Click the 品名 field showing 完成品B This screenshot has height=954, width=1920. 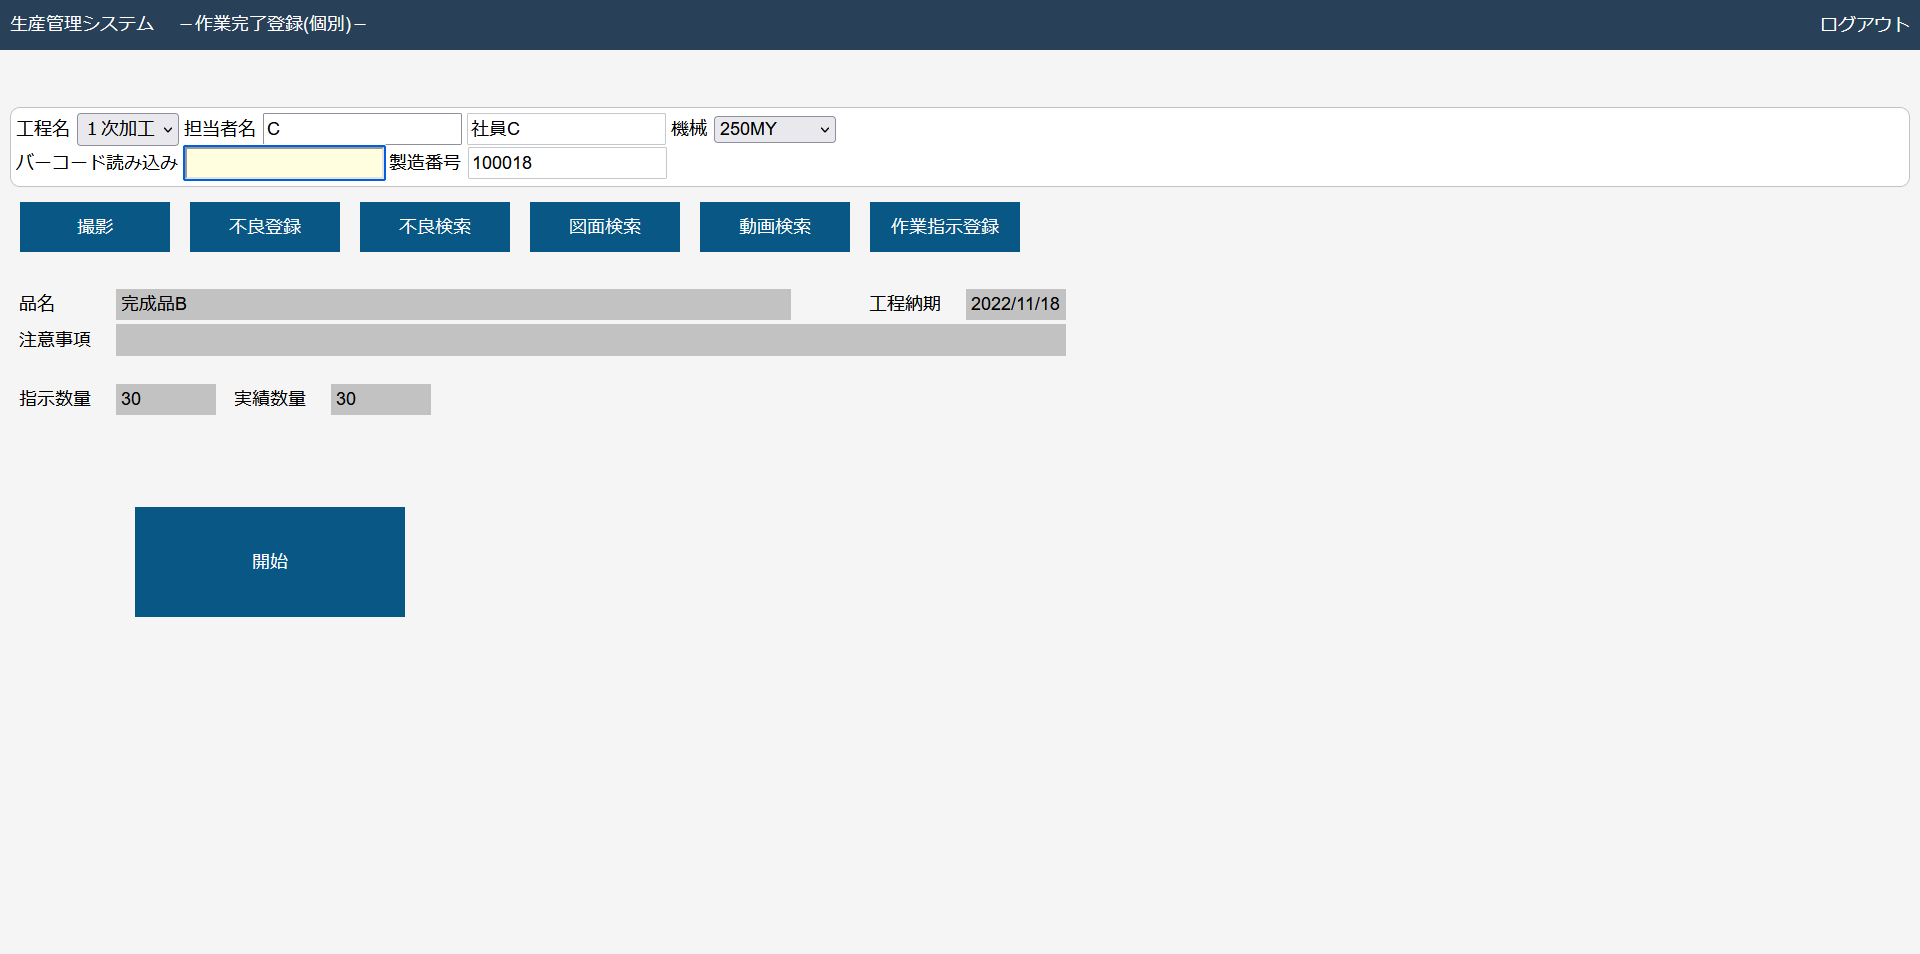click(x=453, y=304)
